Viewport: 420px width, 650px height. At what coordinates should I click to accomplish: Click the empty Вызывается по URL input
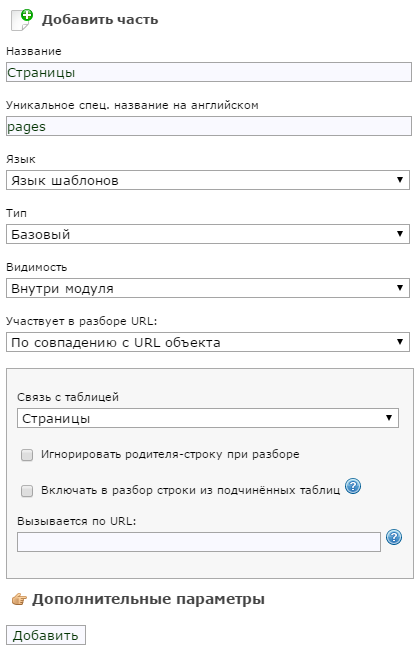click(199, 542)
